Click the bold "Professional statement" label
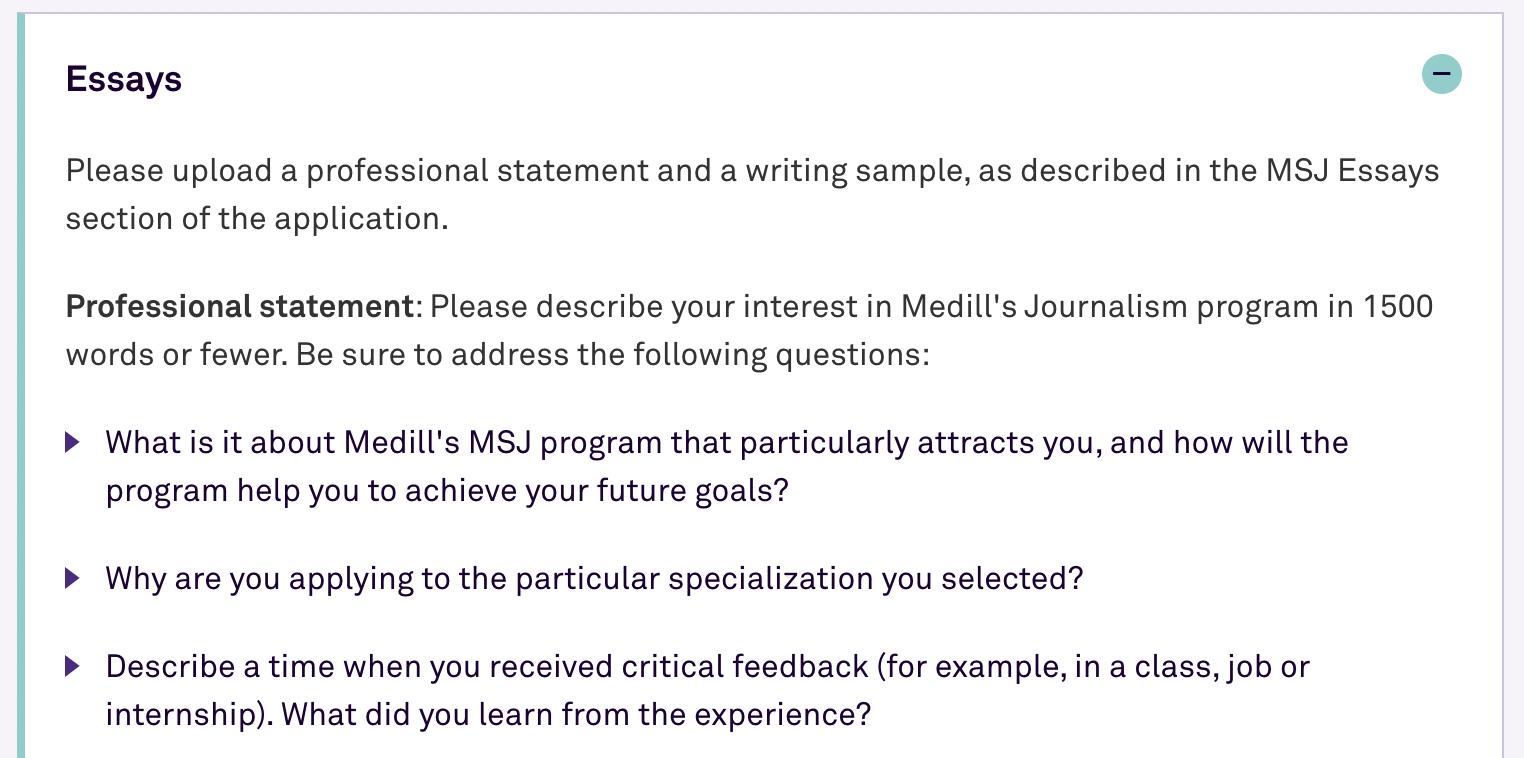 pyautogui.click(x=239, y=306)
